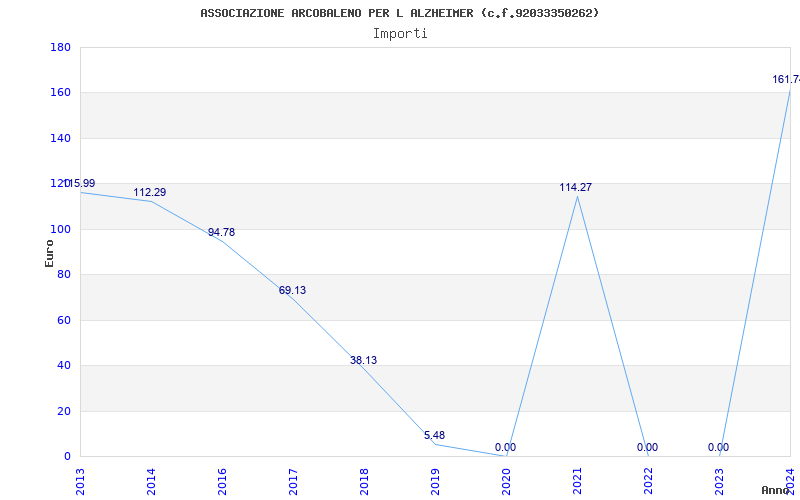The height and width of the screenshot is (500, 800).
Task: Click the 180 value on Euro axis
Action: click(x=60, y=47)
